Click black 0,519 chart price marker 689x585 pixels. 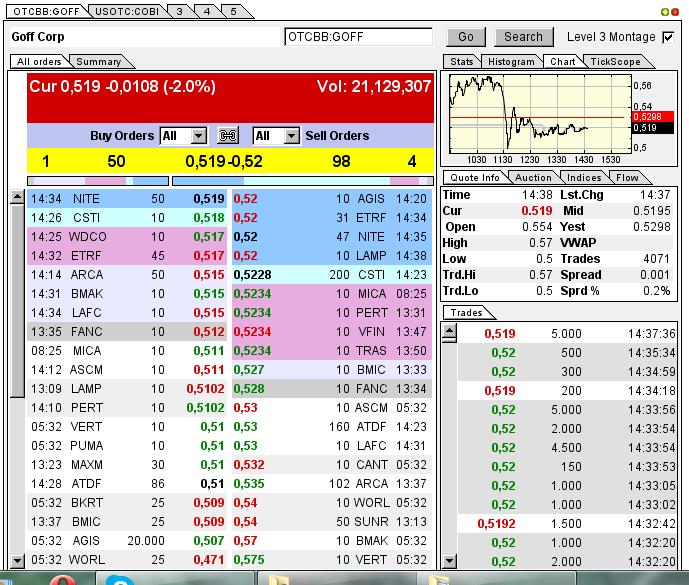pos(653,128)
